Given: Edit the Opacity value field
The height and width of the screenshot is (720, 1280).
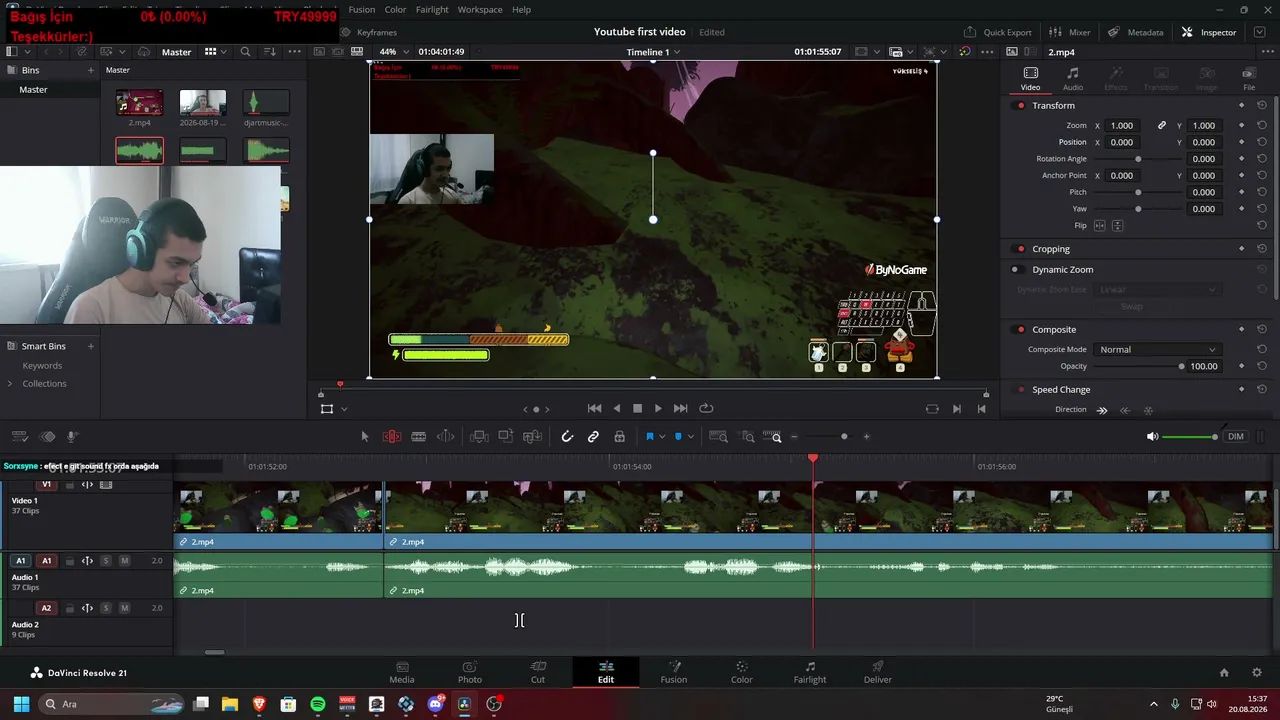Looking at the screenshot, I should coord(1204,366).
